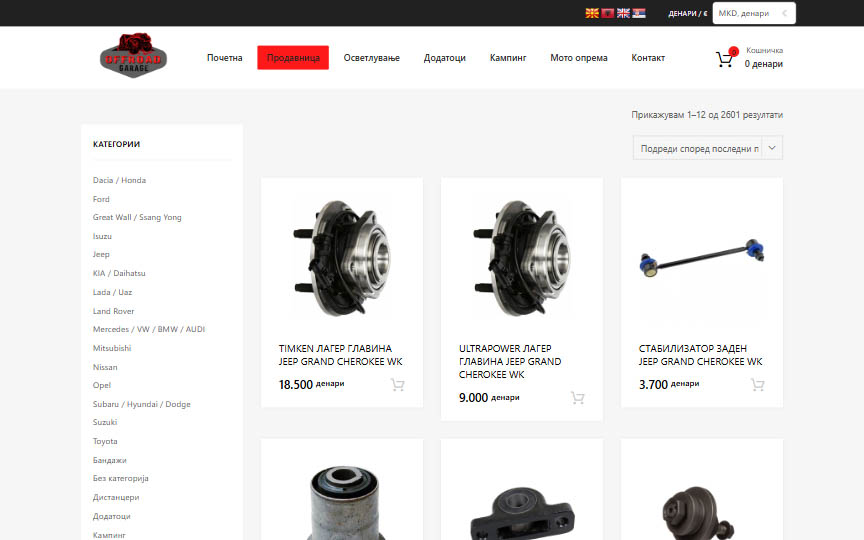This screenshot has width=864, height=540.
Task: Open the Isuzu category
Action: coord(102,236)
